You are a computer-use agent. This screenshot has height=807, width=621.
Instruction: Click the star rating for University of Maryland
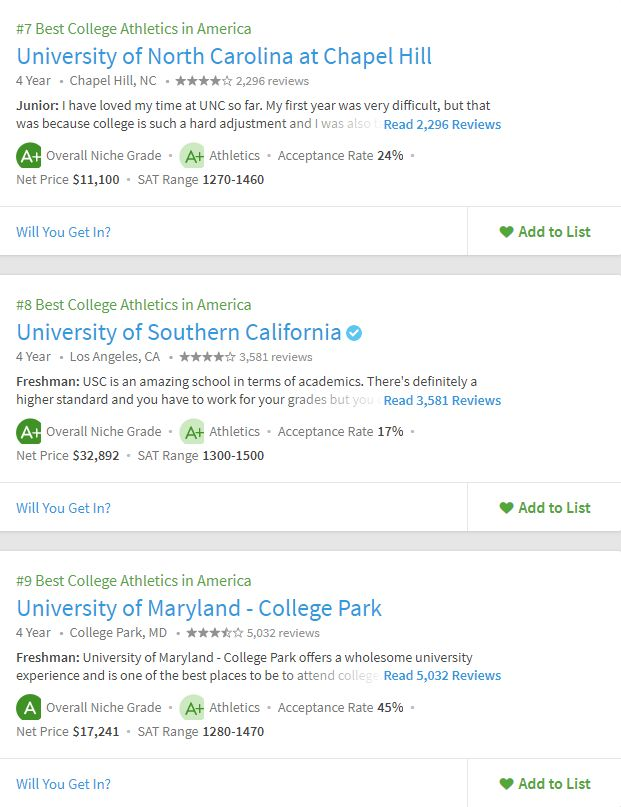coord(215,633)
